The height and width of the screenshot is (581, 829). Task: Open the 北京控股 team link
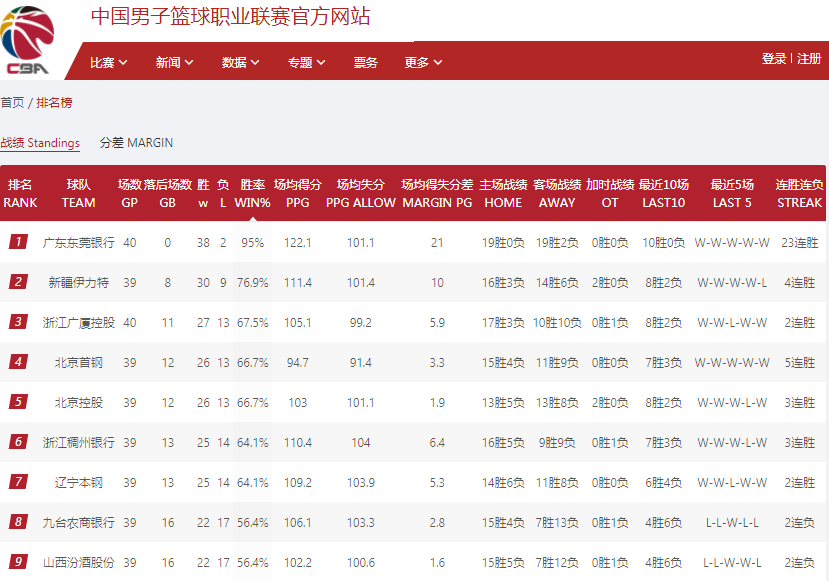coord(78,403)
